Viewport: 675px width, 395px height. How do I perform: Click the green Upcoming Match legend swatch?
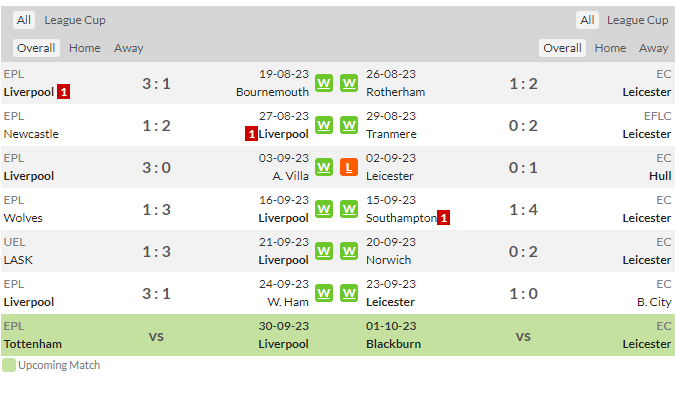click(x=9, y=365)
